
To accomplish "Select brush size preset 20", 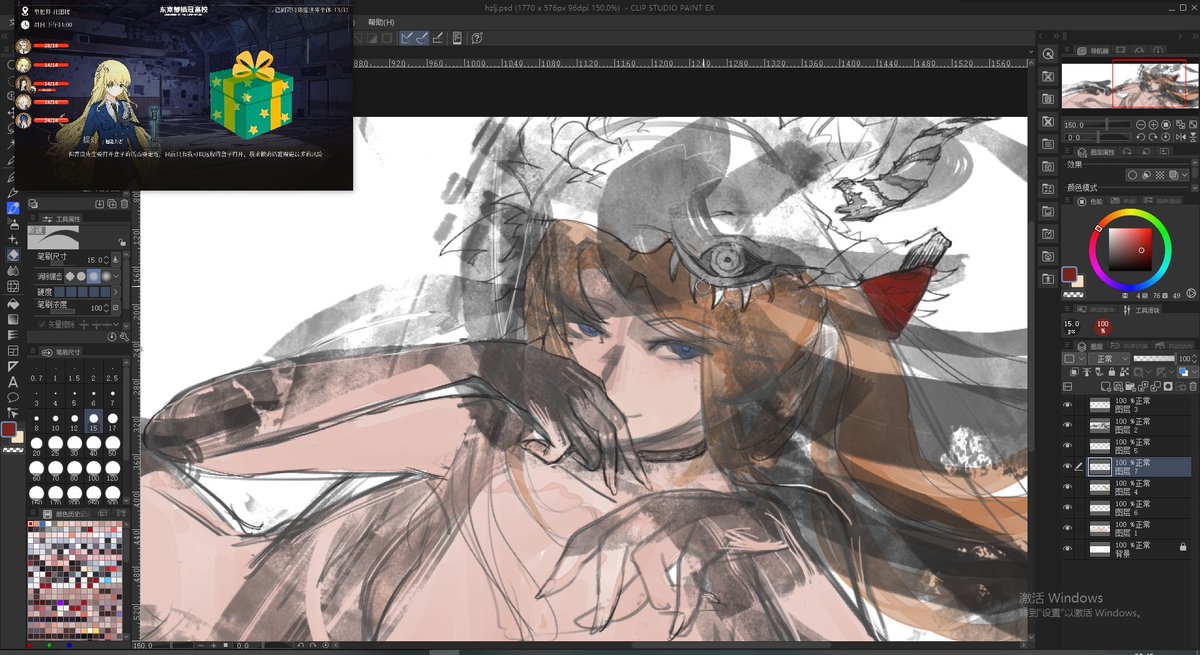I will pos(36,447).
